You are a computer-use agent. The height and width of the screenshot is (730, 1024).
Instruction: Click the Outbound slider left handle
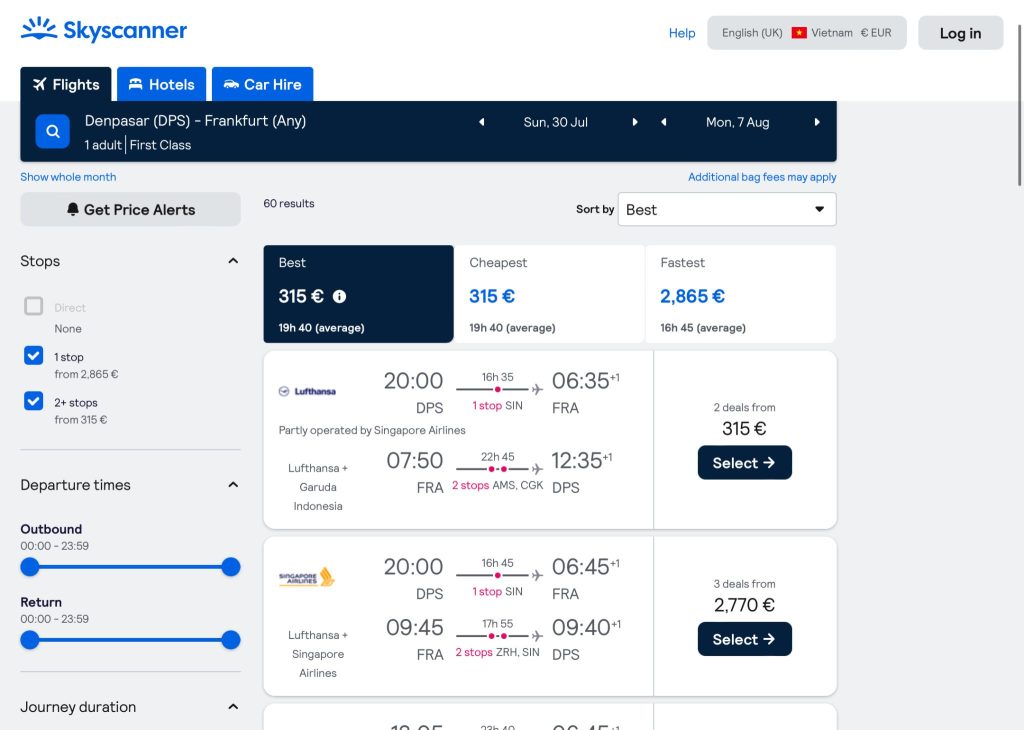click(30, 567)
